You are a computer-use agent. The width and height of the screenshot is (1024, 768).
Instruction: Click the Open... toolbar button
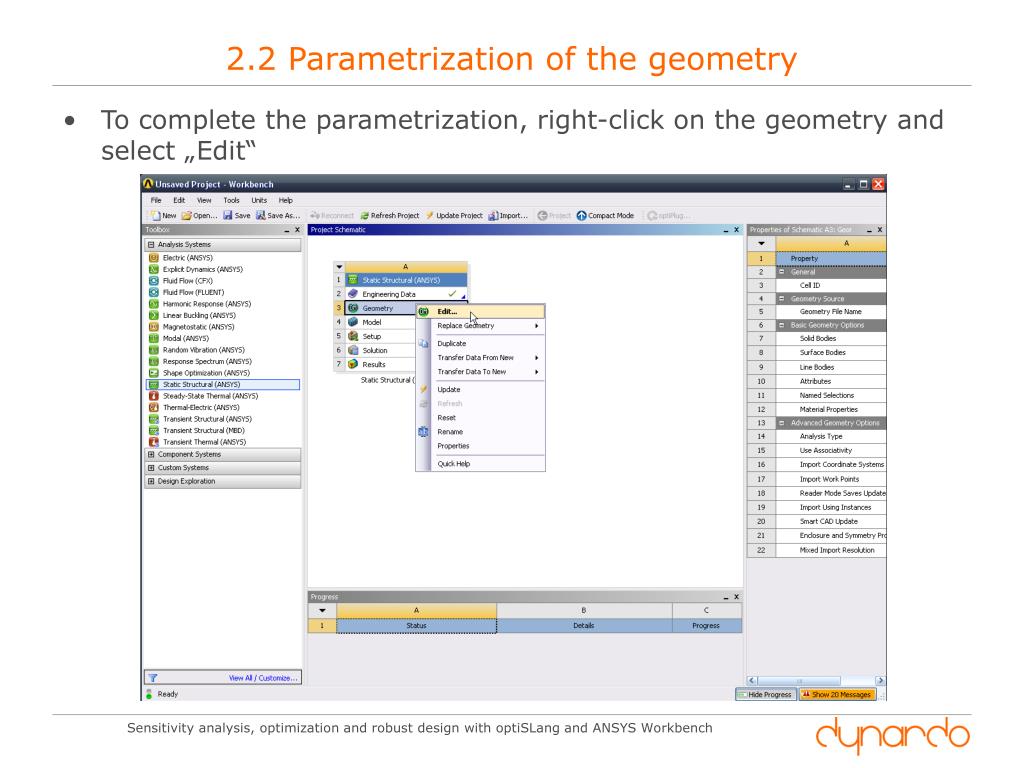tap(199, 216)
